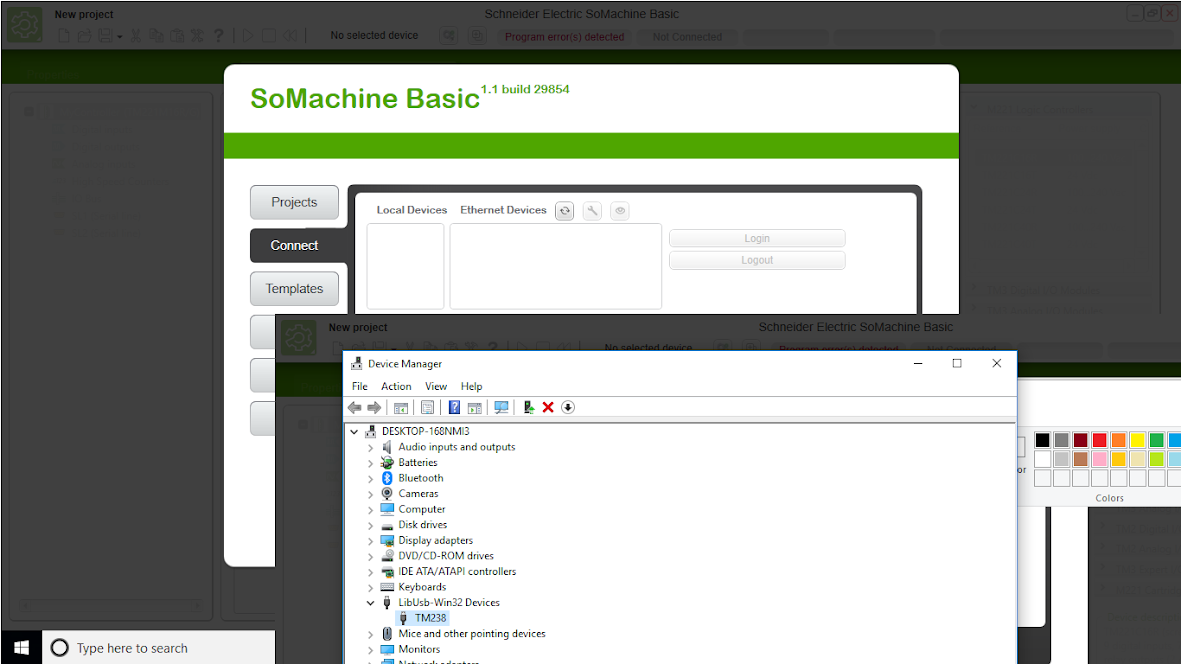Select DESKTOP-168NMI3 computer name
Image resolution: width=1181 pixels, height=664 pixels.
tap(426, 431)
